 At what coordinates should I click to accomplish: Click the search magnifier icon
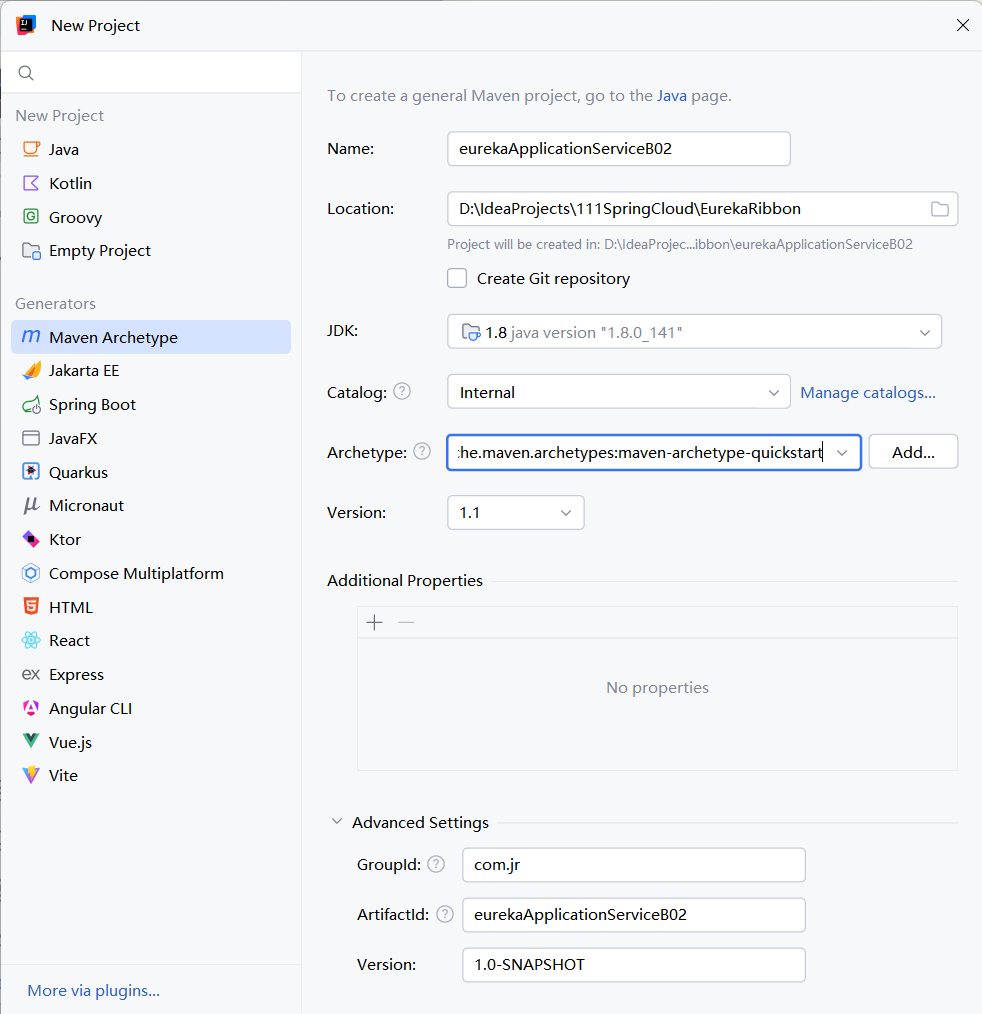[x=26, y=73]
